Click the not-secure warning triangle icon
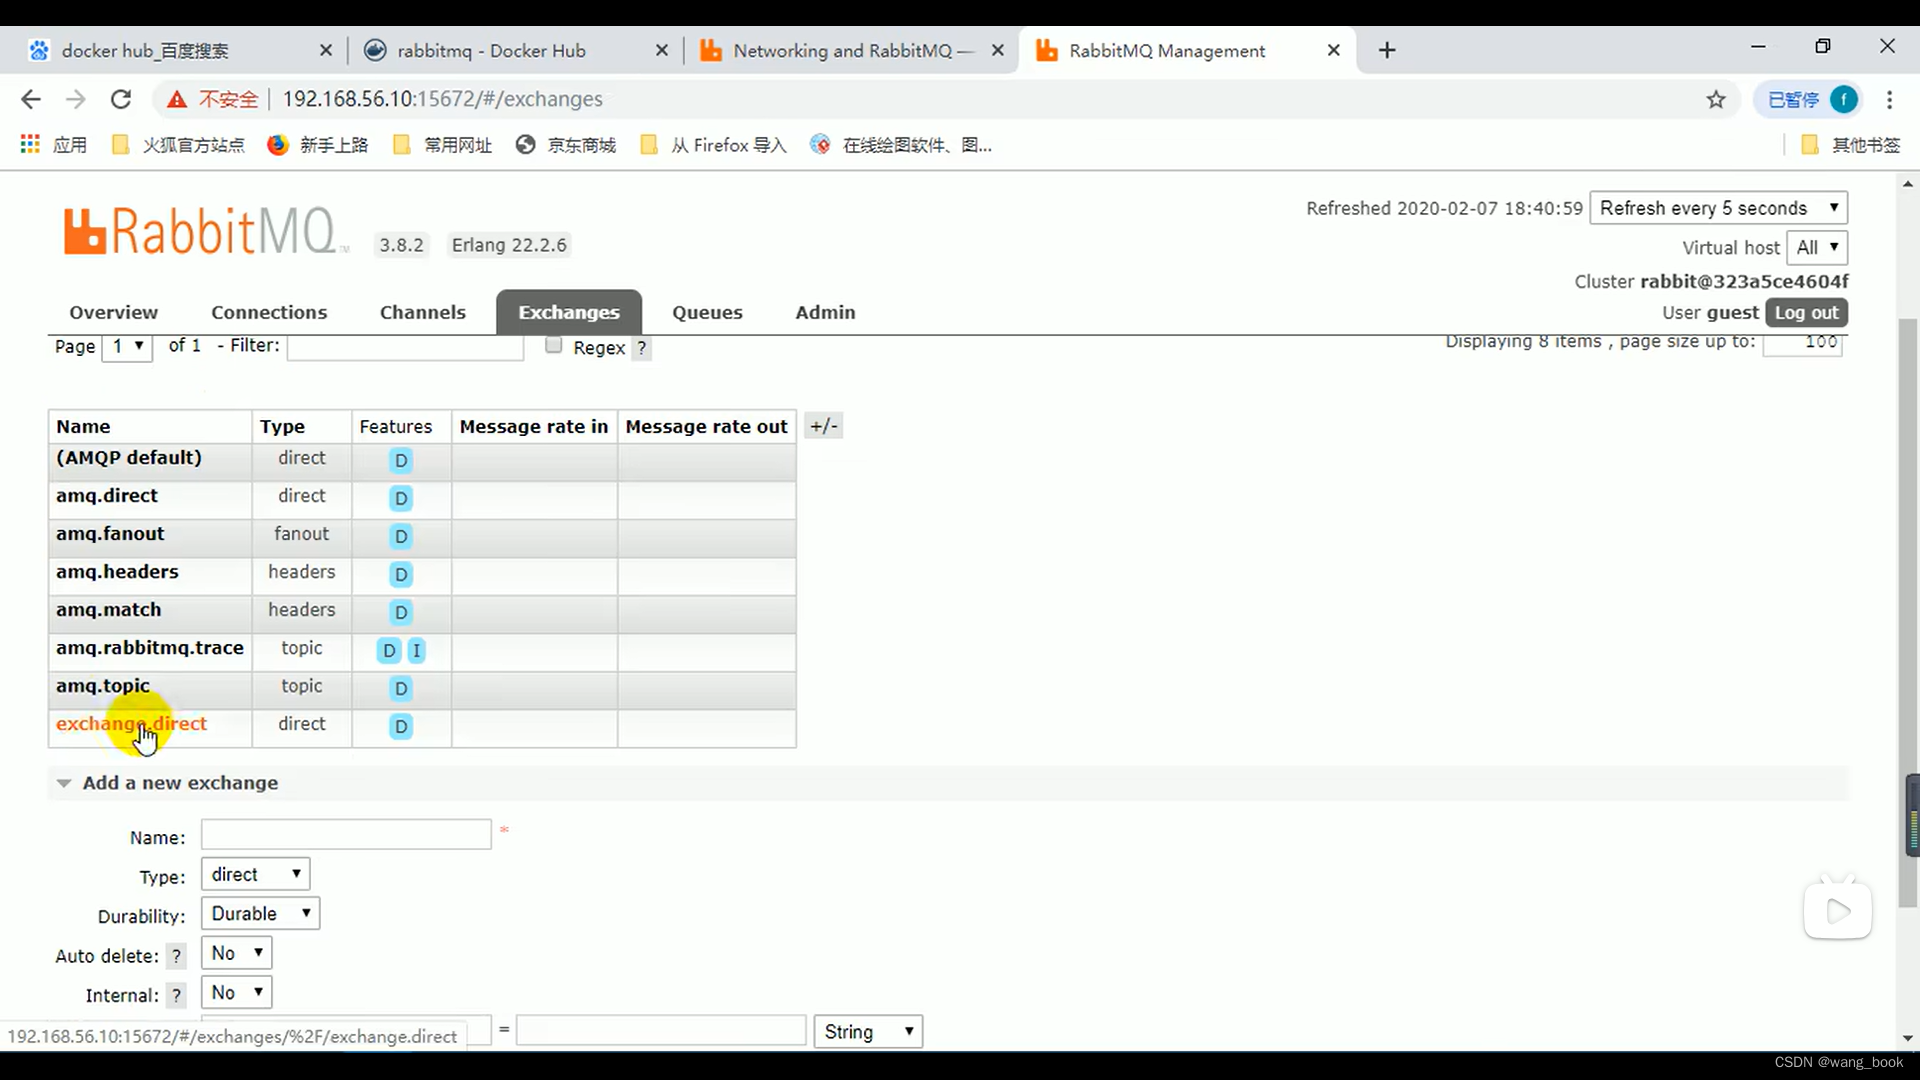Screen dimensions: 1920x1080 177,99
